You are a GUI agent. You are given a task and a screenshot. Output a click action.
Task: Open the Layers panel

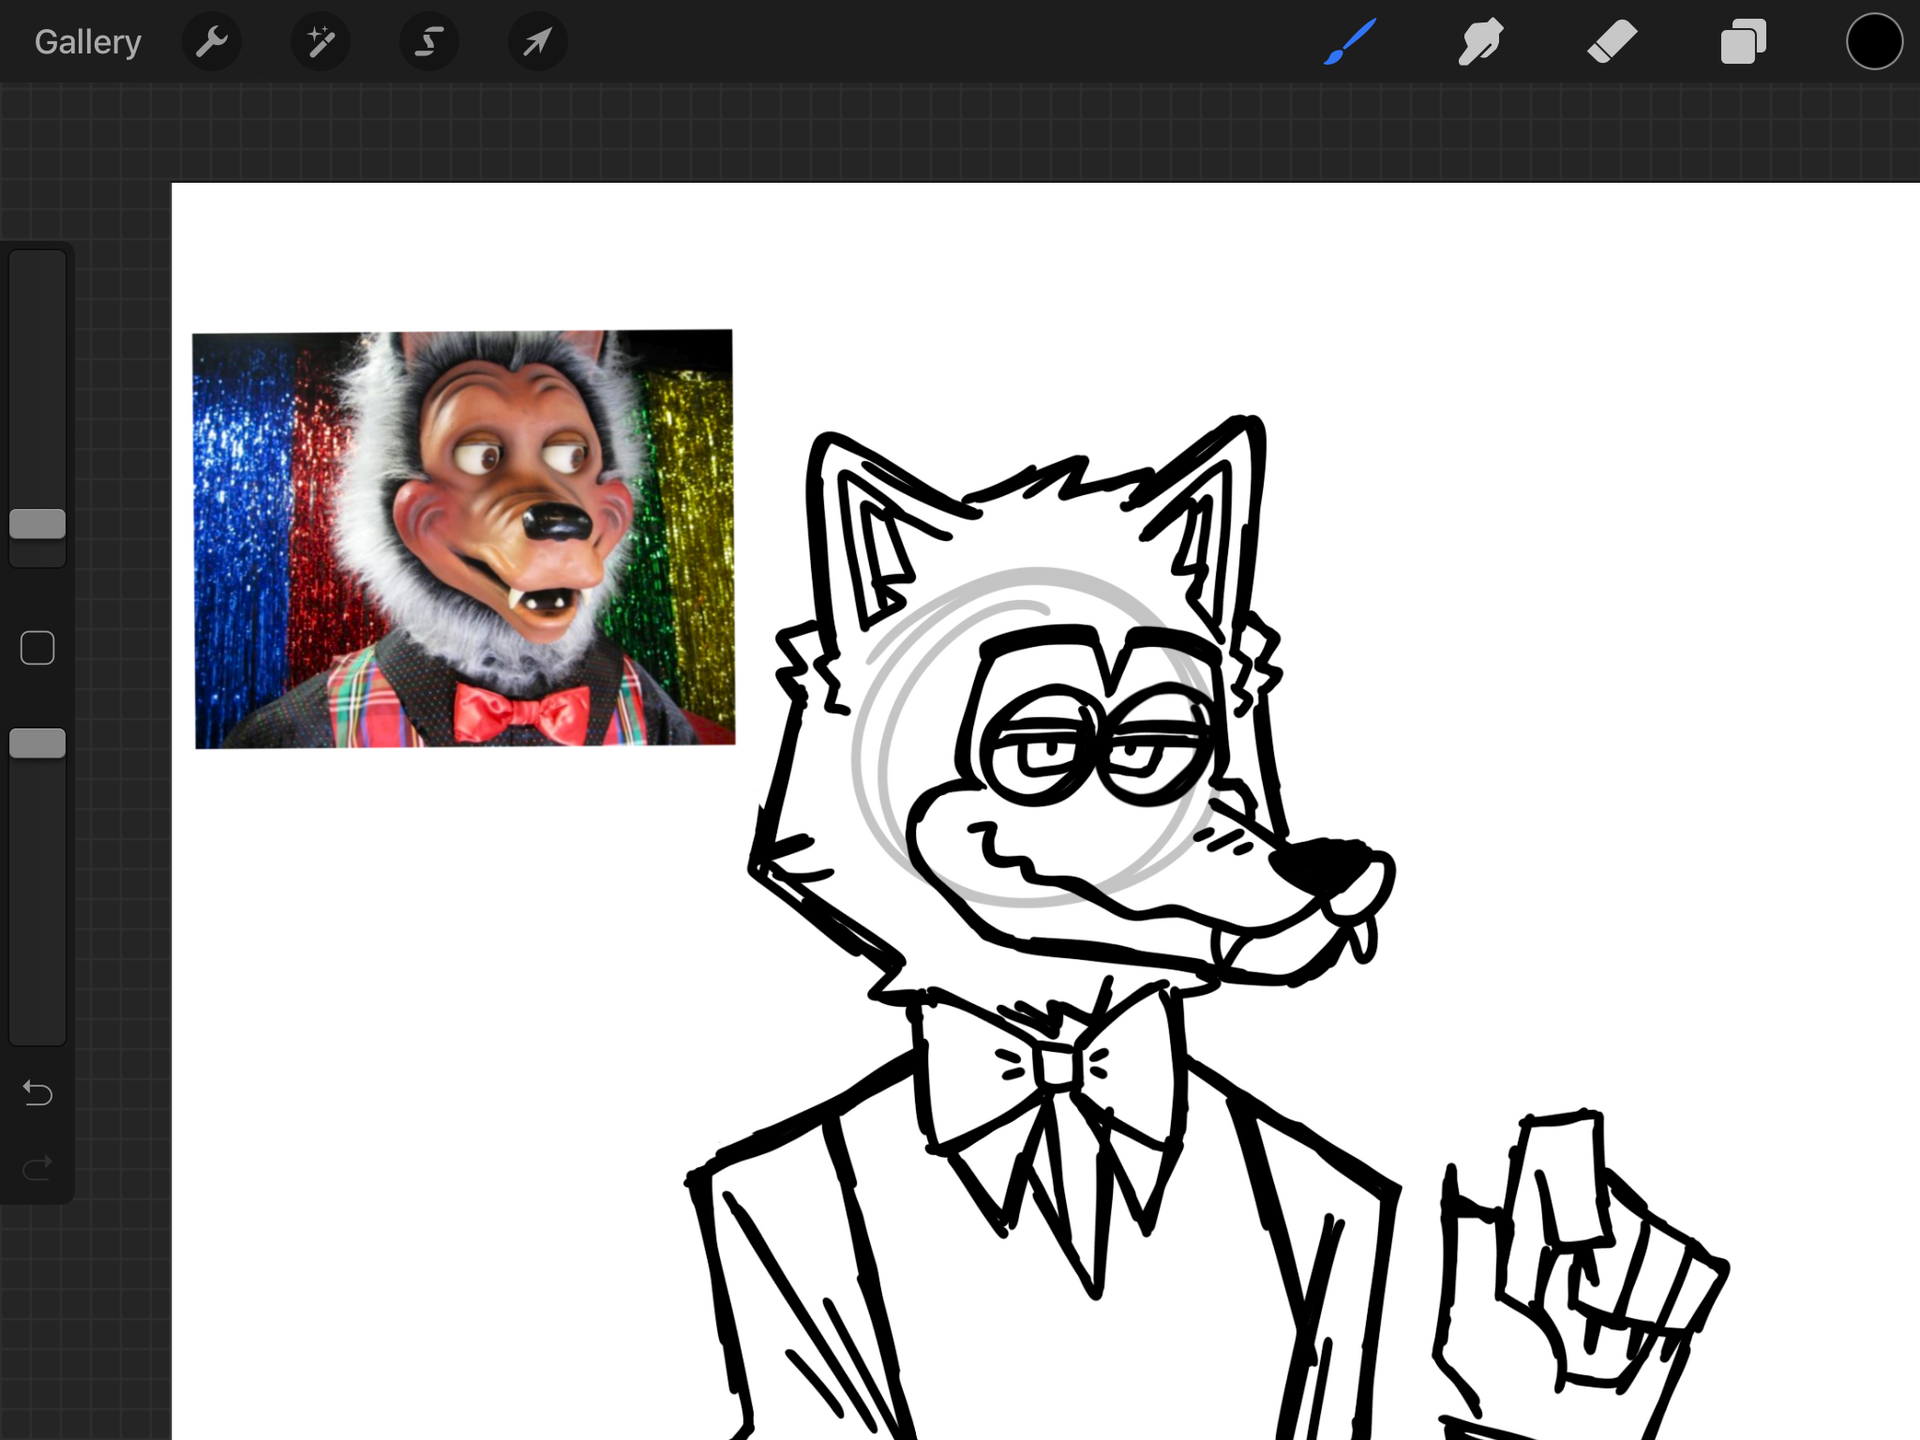tap(1743, 42)
